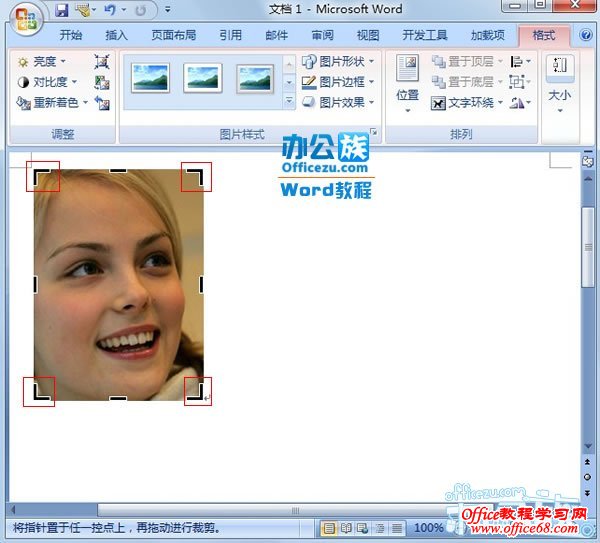This screenshot has width=600, height=543.
Task: Select the first picture style thumbnail
Action: (150, 78)
